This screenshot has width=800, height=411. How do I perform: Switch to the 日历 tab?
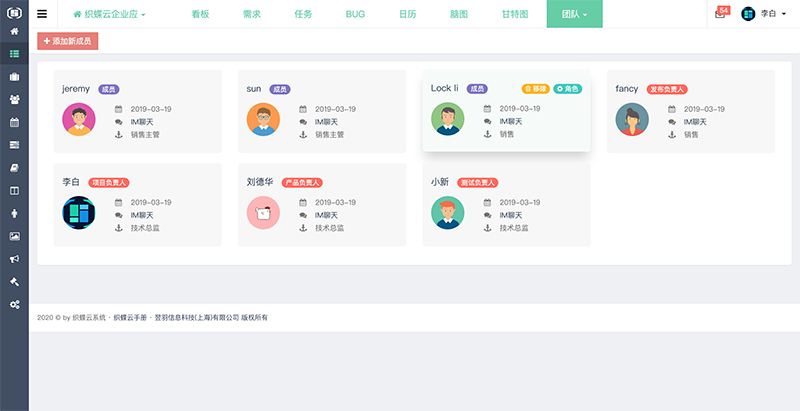(x=408, y=14)
